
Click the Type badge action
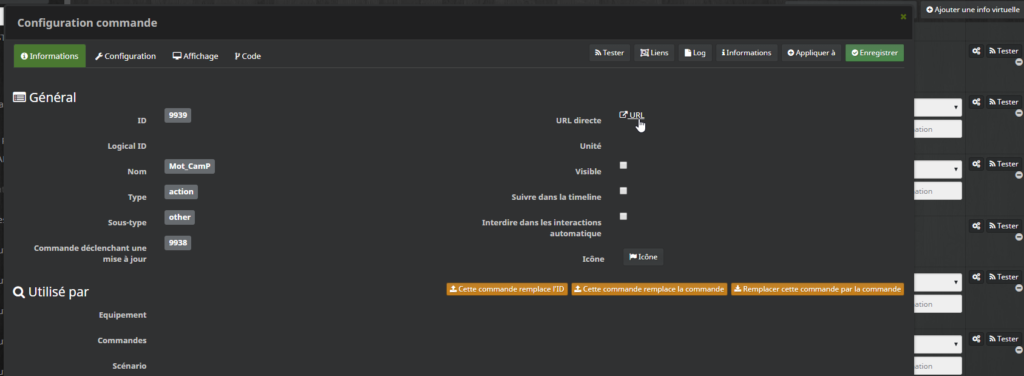(x=181, y=192)
